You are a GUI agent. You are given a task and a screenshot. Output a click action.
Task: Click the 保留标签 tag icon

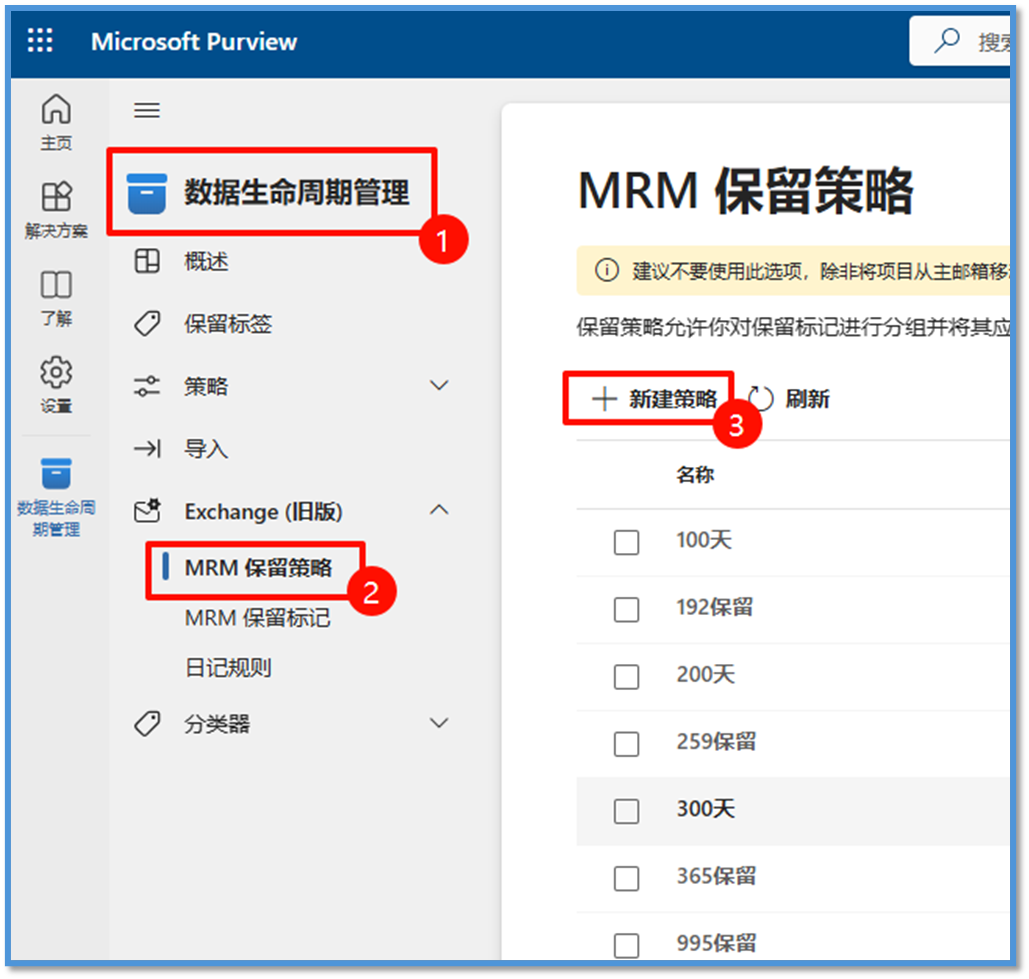pos(147,323)
